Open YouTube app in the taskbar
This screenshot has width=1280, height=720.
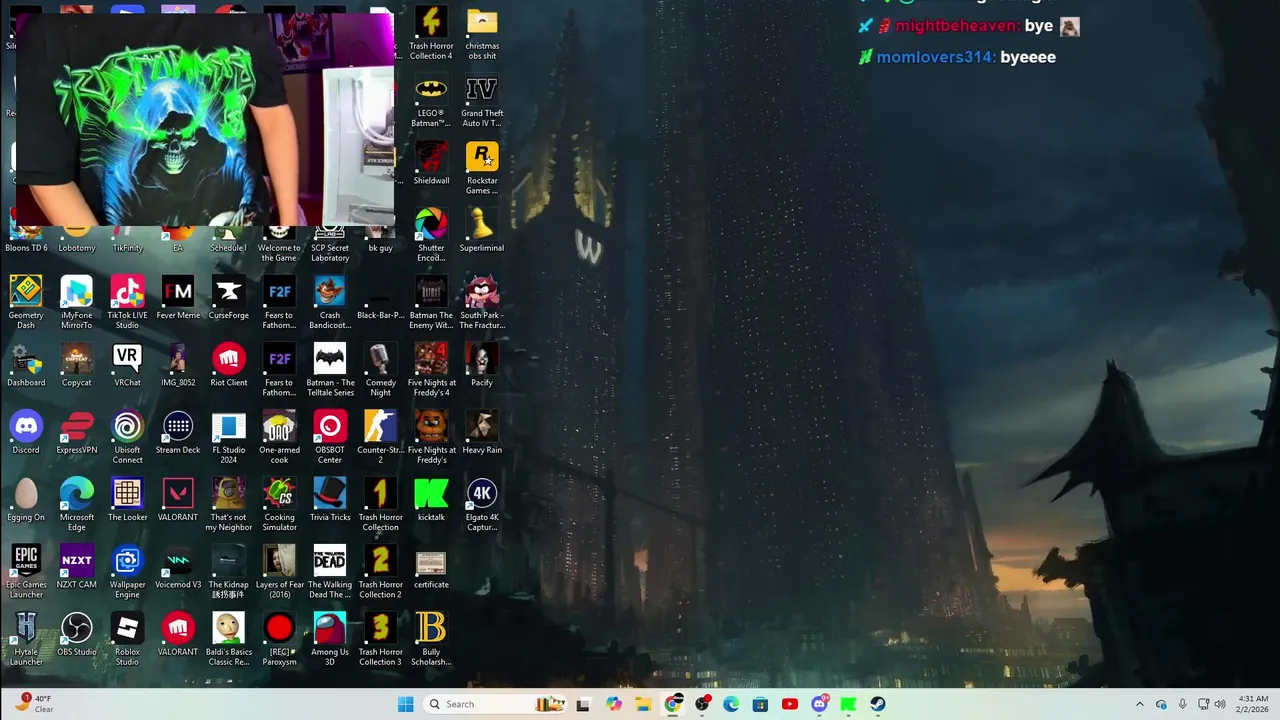790,704
